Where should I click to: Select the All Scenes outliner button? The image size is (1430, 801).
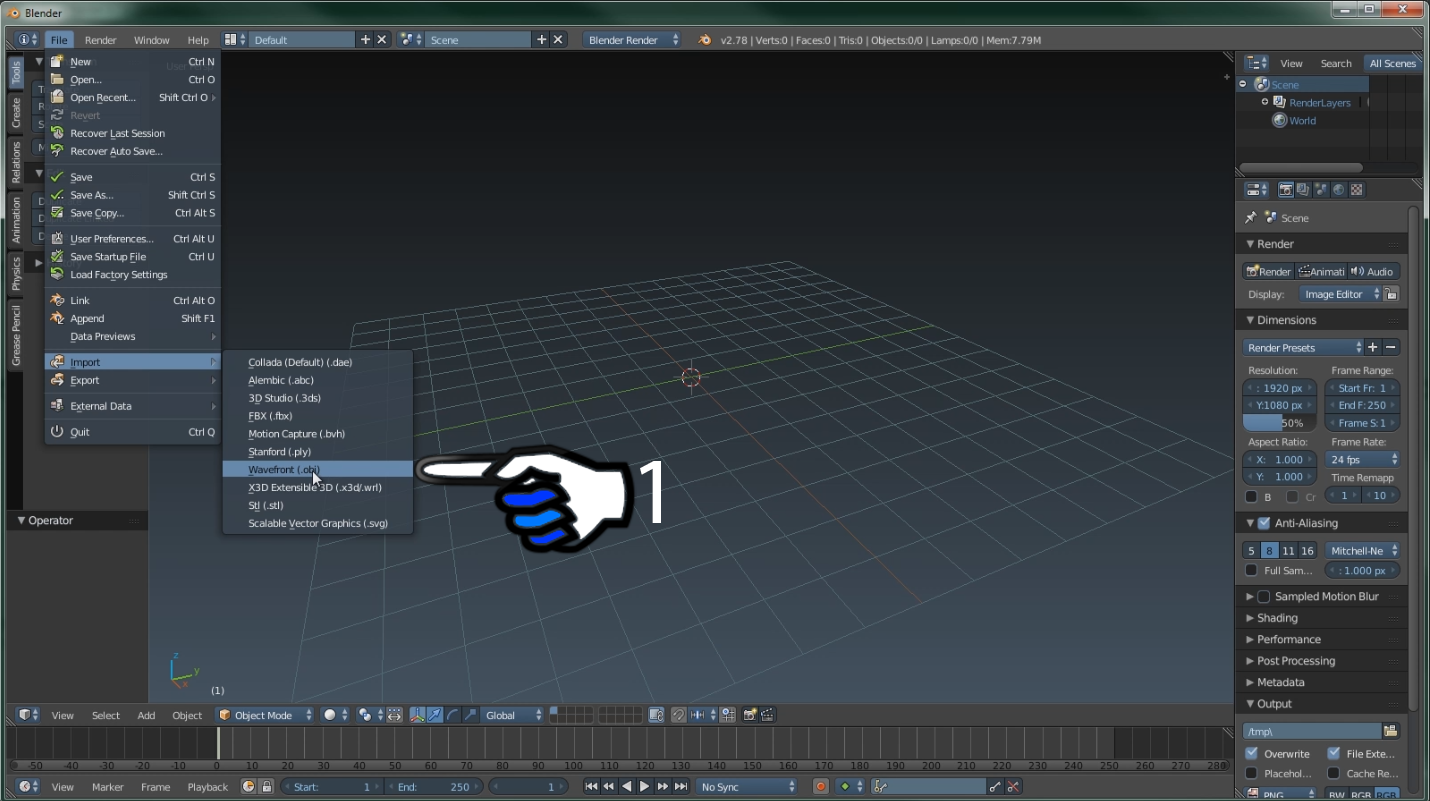point(1392,63)
